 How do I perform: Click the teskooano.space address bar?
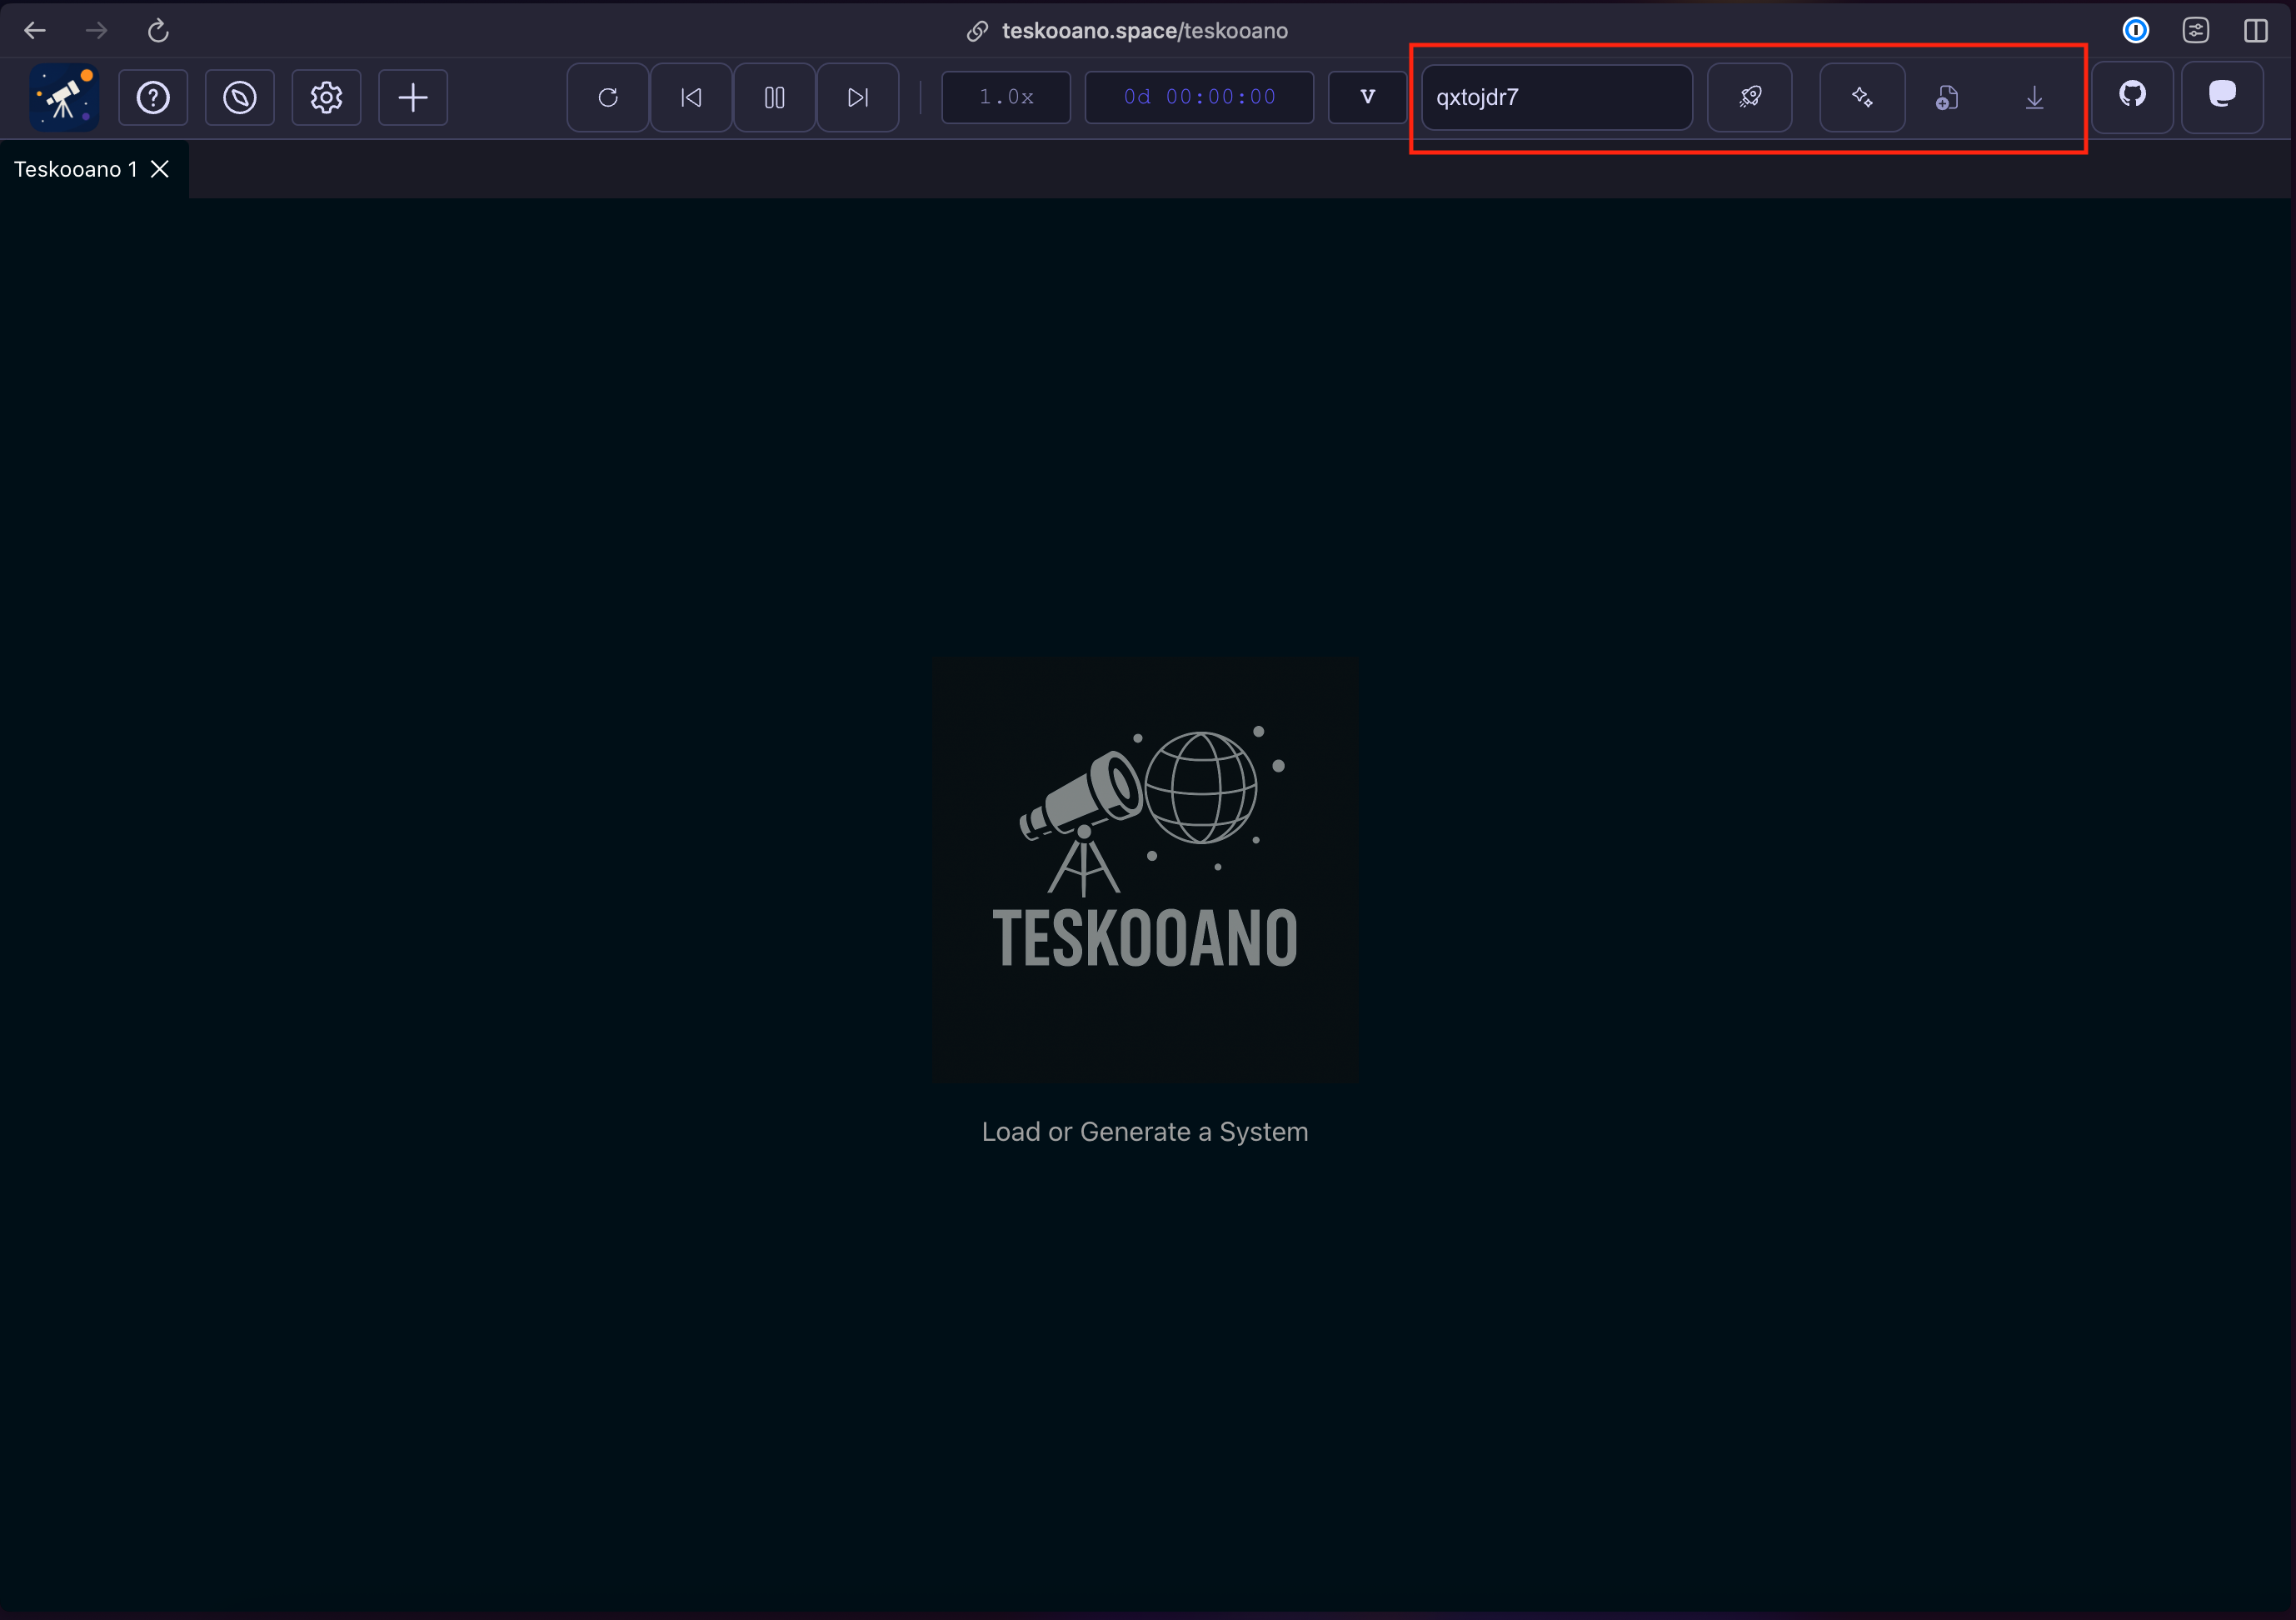click(x=1145, y=31)
